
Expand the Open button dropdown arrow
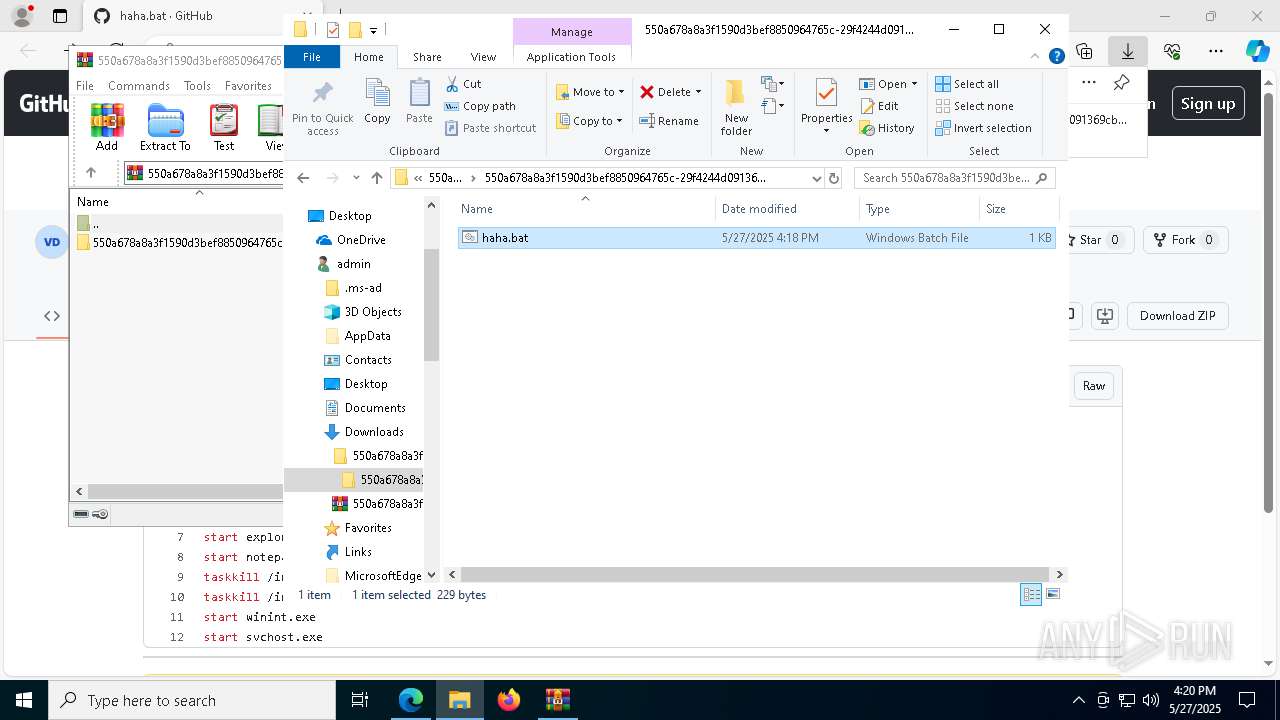pyautogui.click(x=914, y=84)
